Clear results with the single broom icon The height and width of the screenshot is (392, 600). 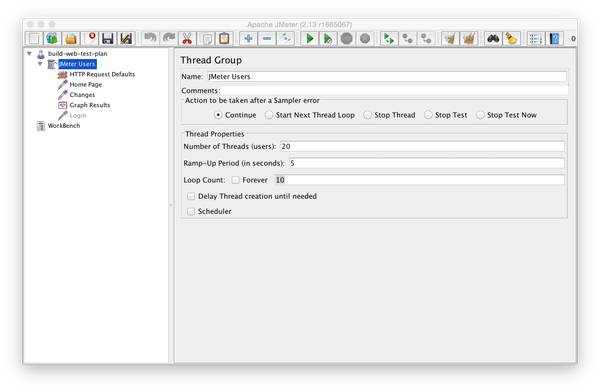(450, 39)
